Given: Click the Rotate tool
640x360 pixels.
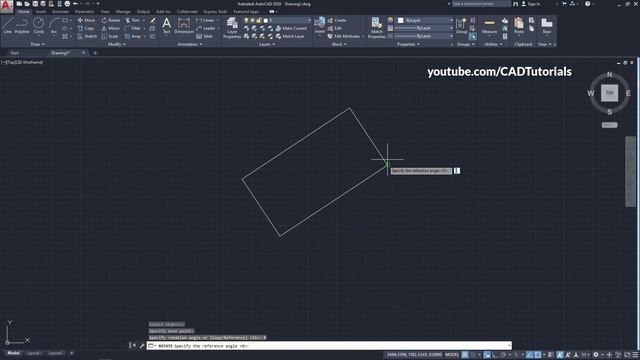Looking at the screenshot, I should pos(111,20).
